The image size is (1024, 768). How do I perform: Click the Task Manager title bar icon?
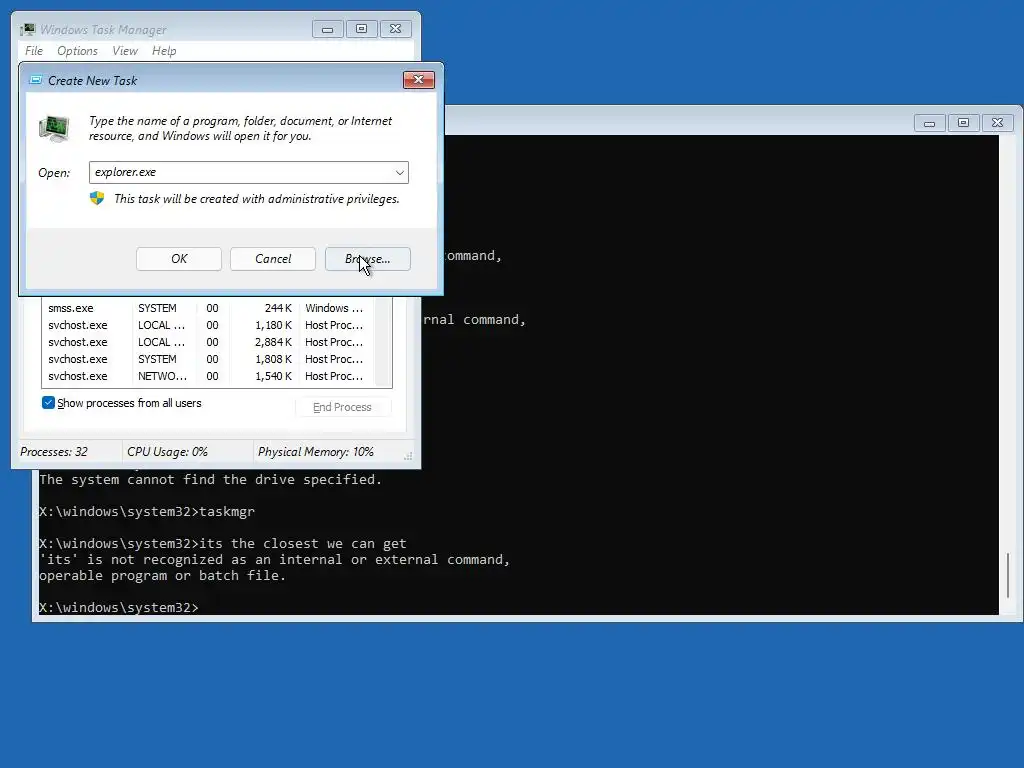click(27, 29)
